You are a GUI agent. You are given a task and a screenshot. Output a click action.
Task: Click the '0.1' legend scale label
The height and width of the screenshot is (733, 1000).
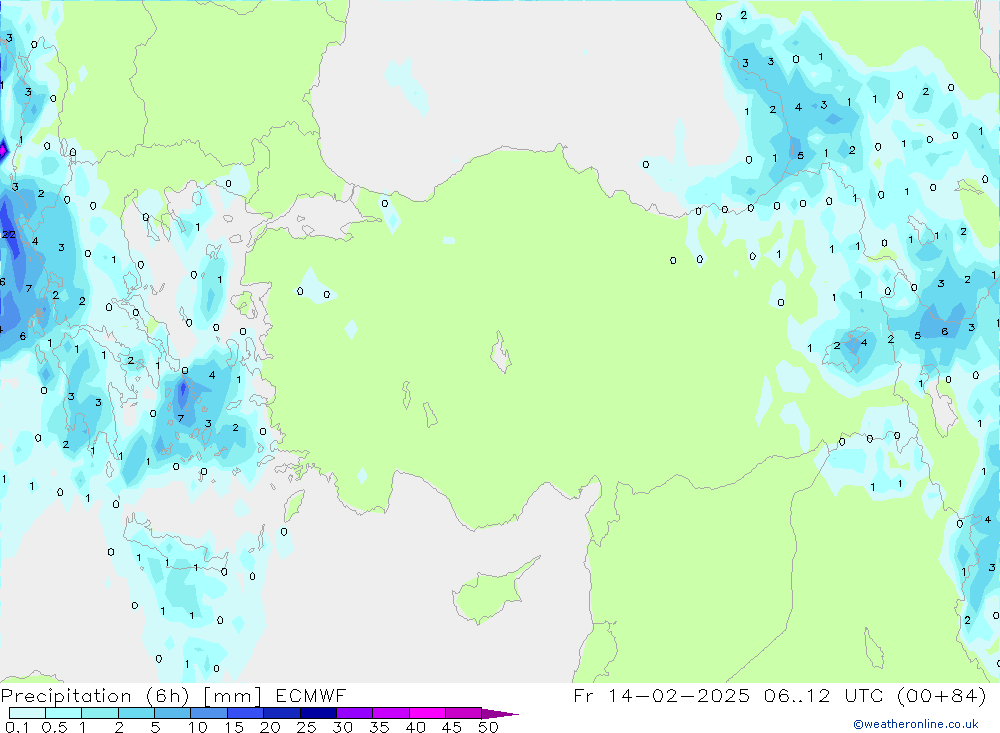click(x=17, y=727)
